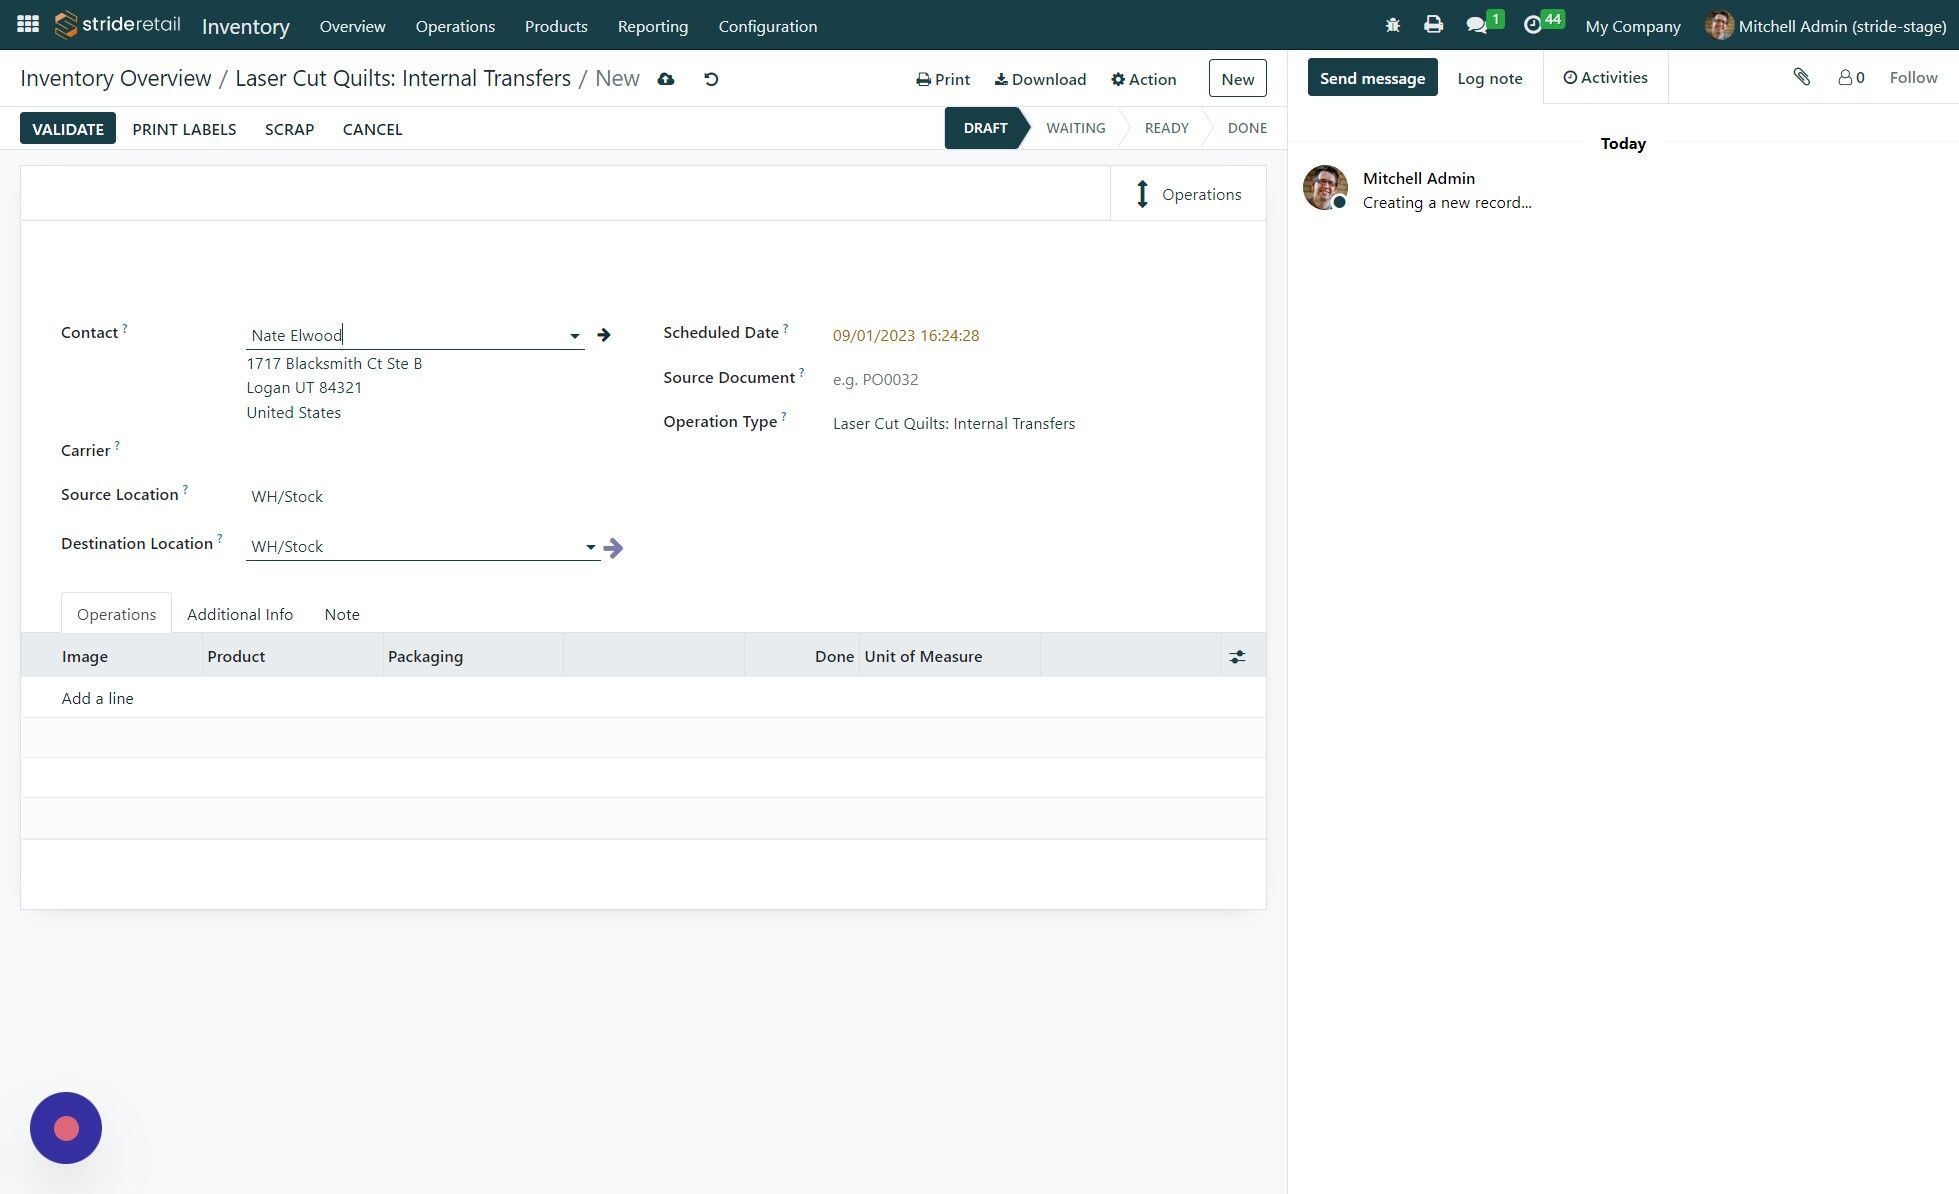Click the Operation Type value text
Image resolution: width=1959 pixels, height=1194 pixels.
pos(954,424)
